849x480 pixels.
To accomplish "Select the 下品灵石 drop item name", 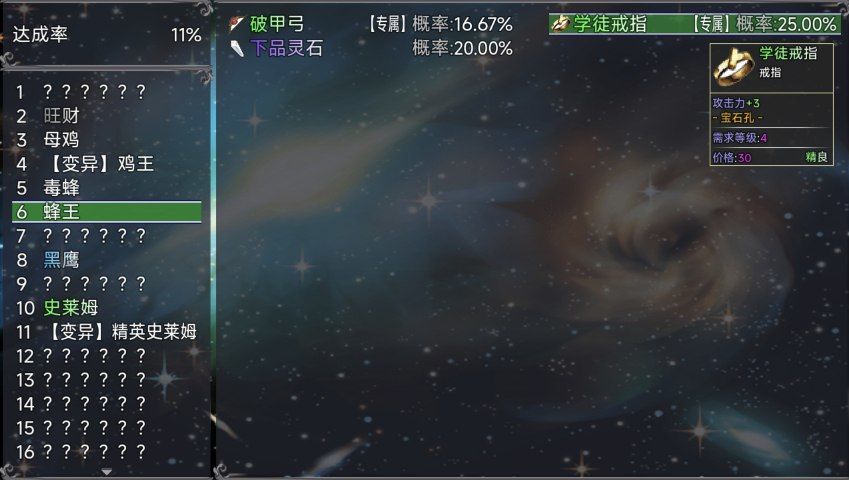I will 286,49.
